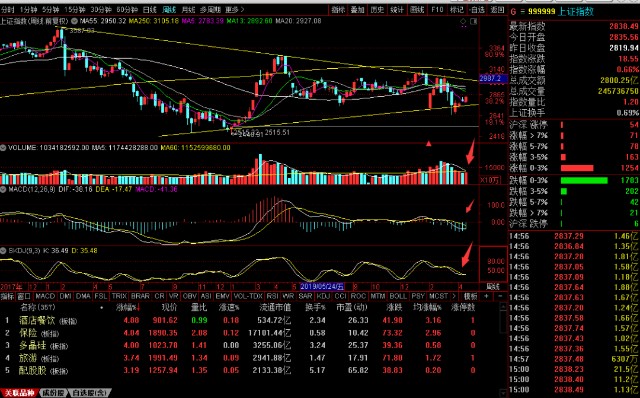
Task: Click window-layout icon at chart top-right
Action: click(473, 21)
